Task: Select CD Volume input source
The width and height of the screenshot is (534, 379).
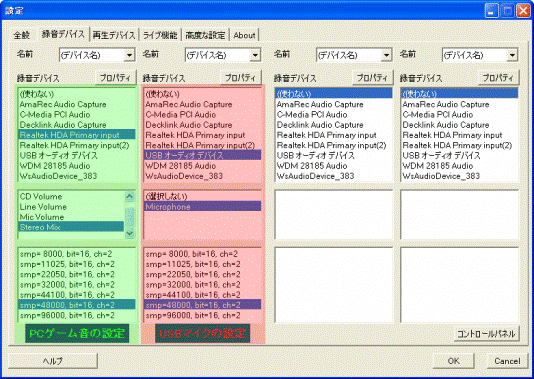Action: (71, 196)
